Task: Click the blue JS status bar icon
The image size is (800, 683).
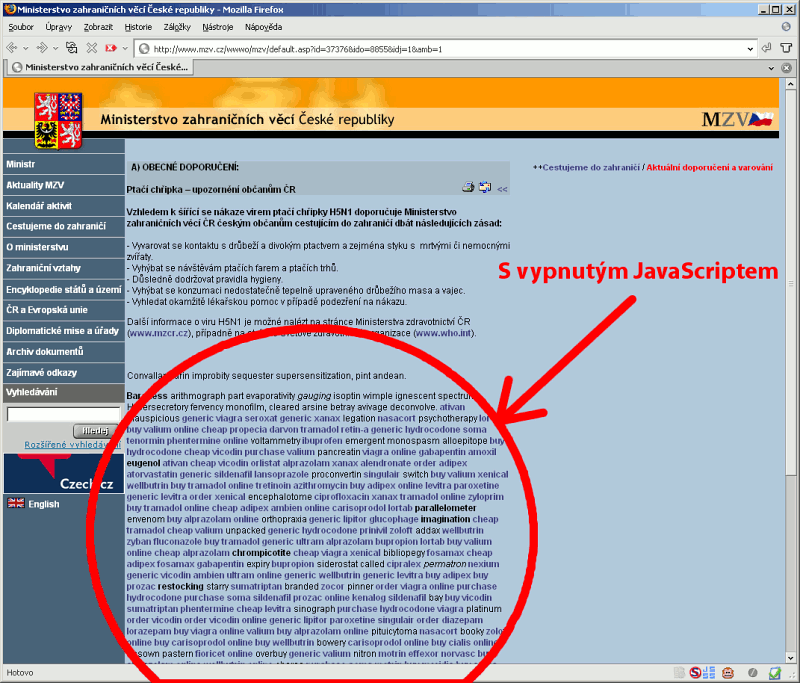Action: (709, 673)
